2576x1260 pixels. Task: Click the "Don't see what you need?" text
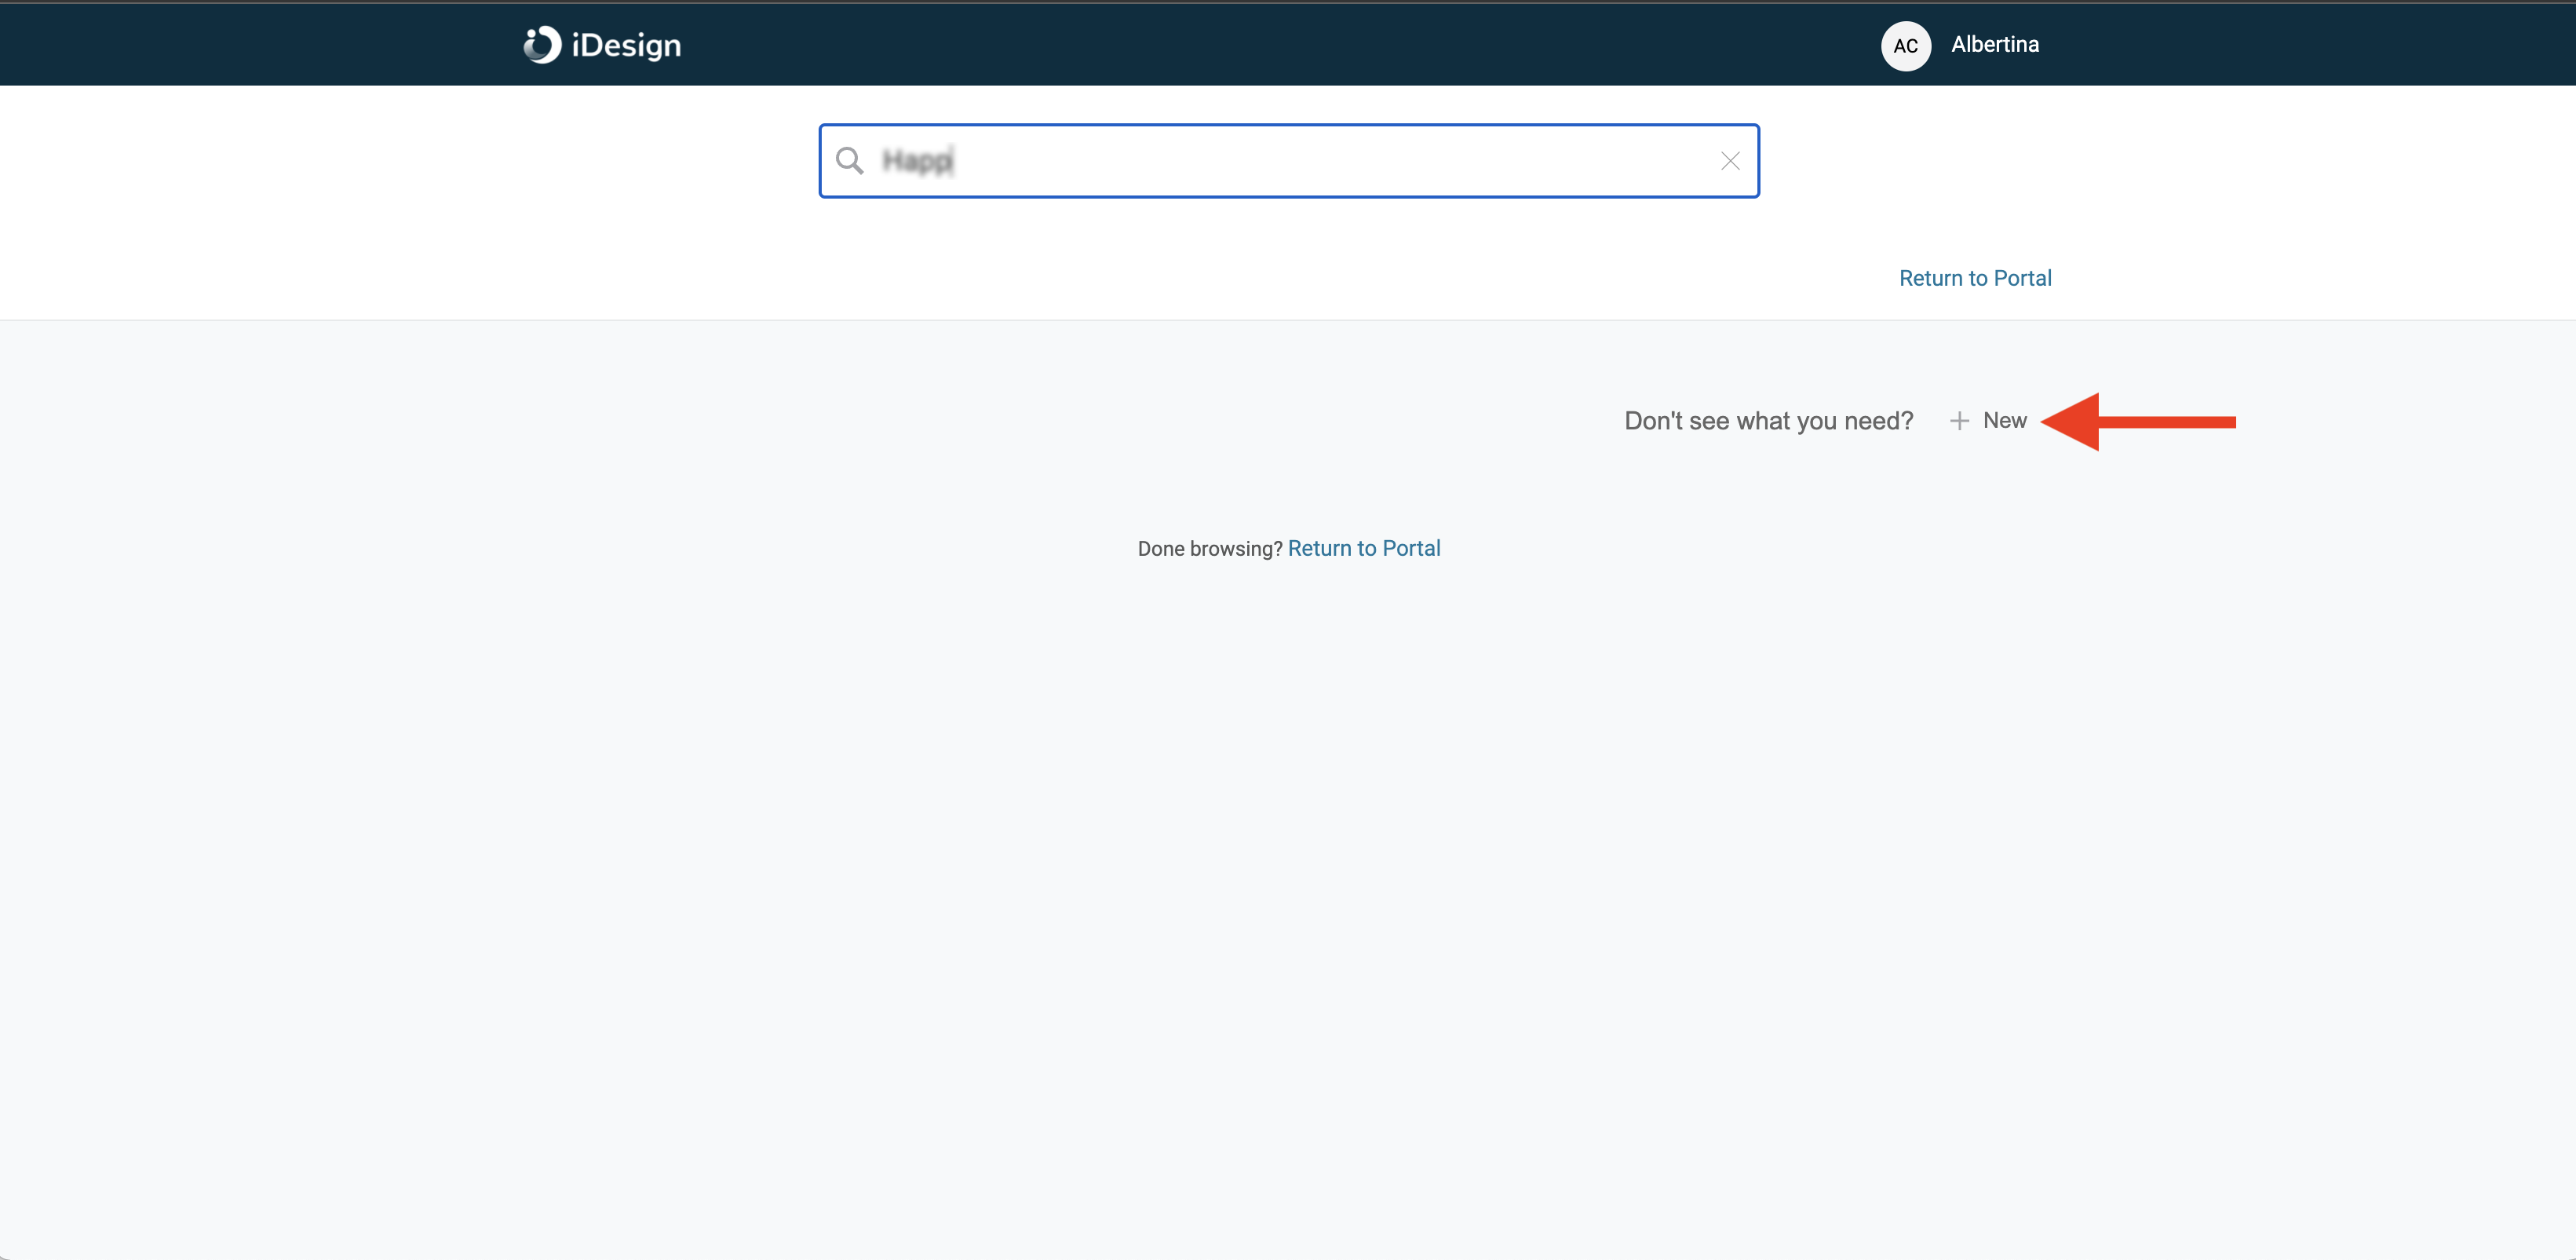(1768, 421)
